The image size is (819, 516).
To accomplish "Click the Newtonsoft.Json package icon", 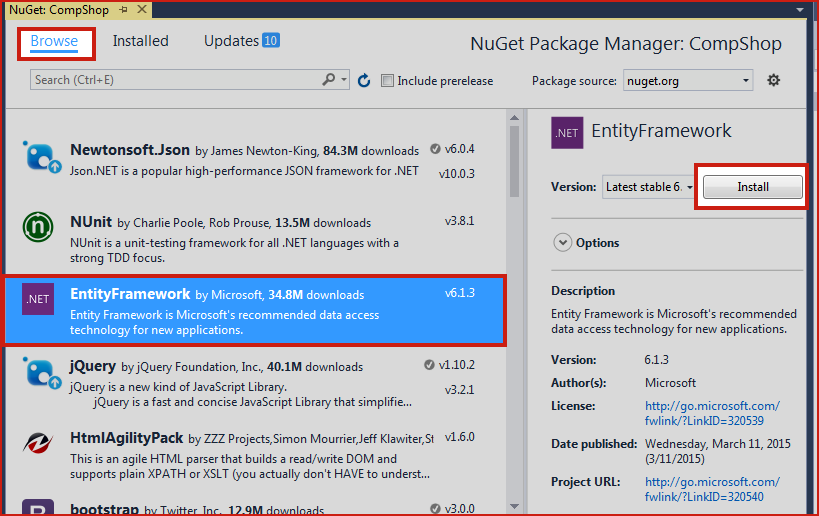I will (42, 157).
